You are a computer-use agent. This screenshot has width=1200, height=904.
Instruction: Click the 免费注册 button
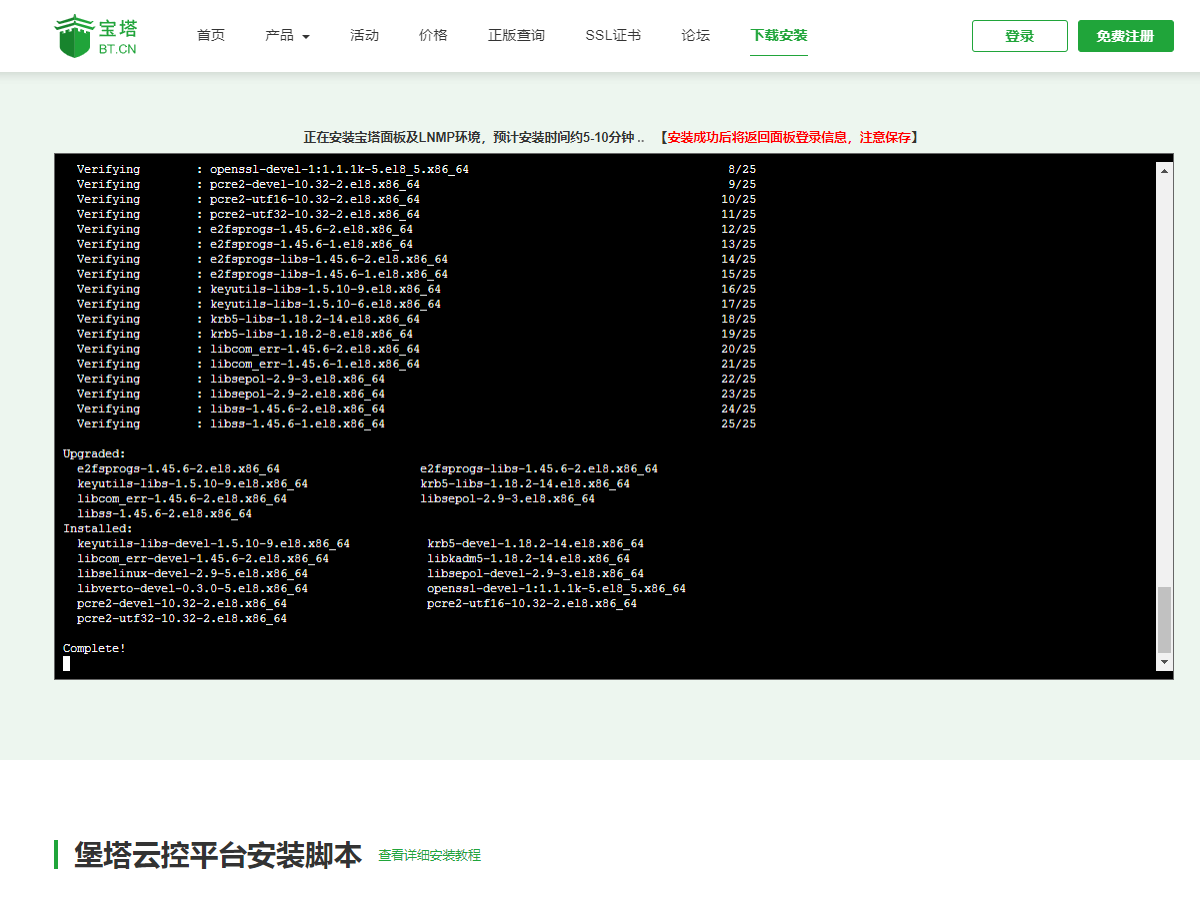[x=1125, y=36]
